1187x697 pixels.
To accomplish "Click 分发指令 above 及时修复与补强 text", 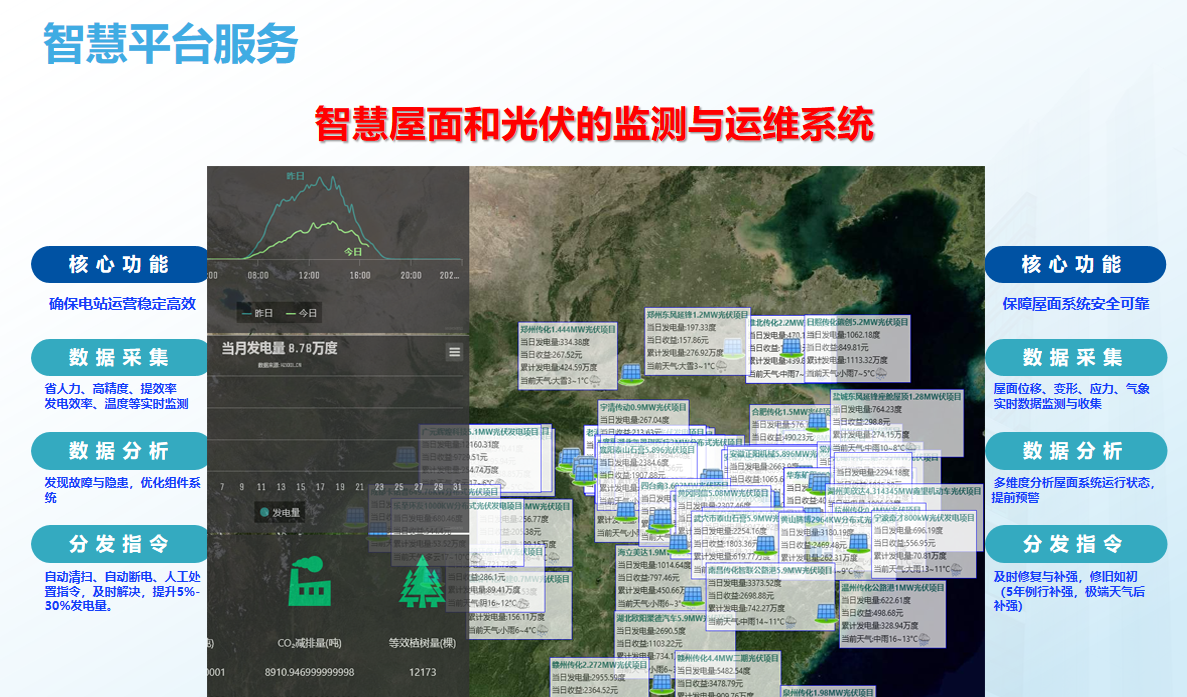I will click(x=1074, y=544).
